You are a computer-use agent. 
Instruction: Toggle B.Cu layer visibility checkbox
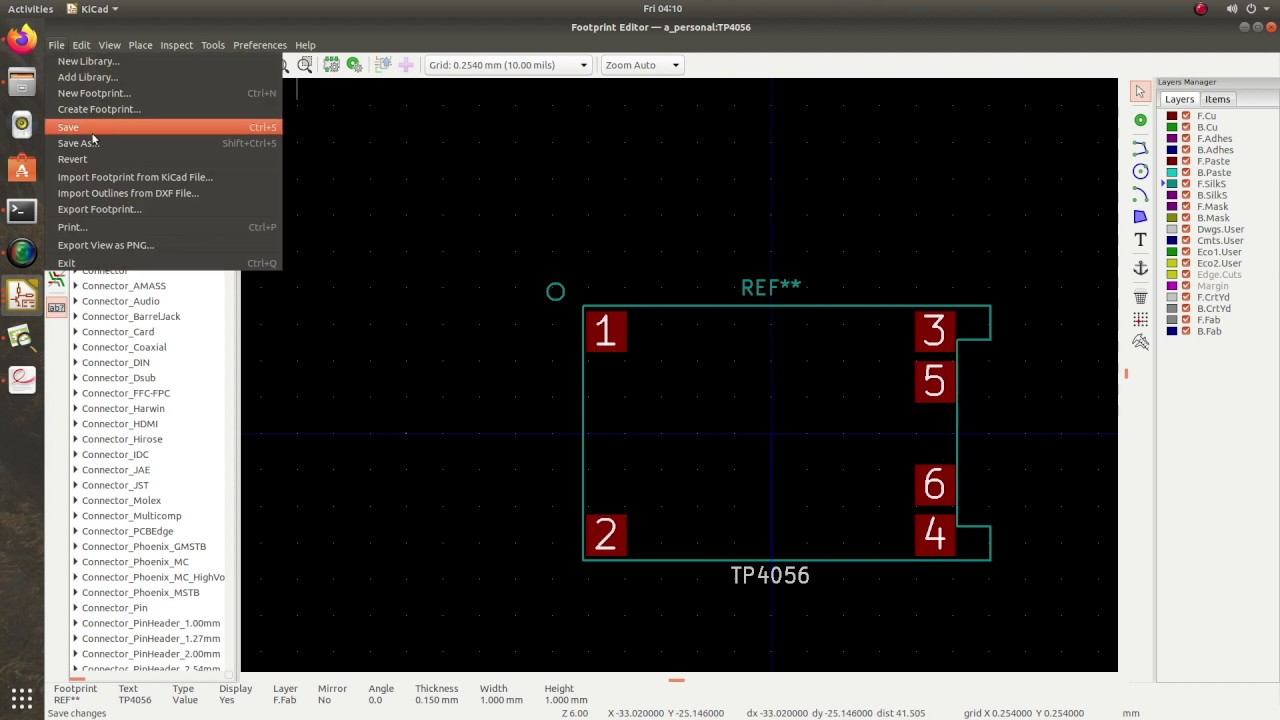pyautogui.click(x=1186, y=127)
